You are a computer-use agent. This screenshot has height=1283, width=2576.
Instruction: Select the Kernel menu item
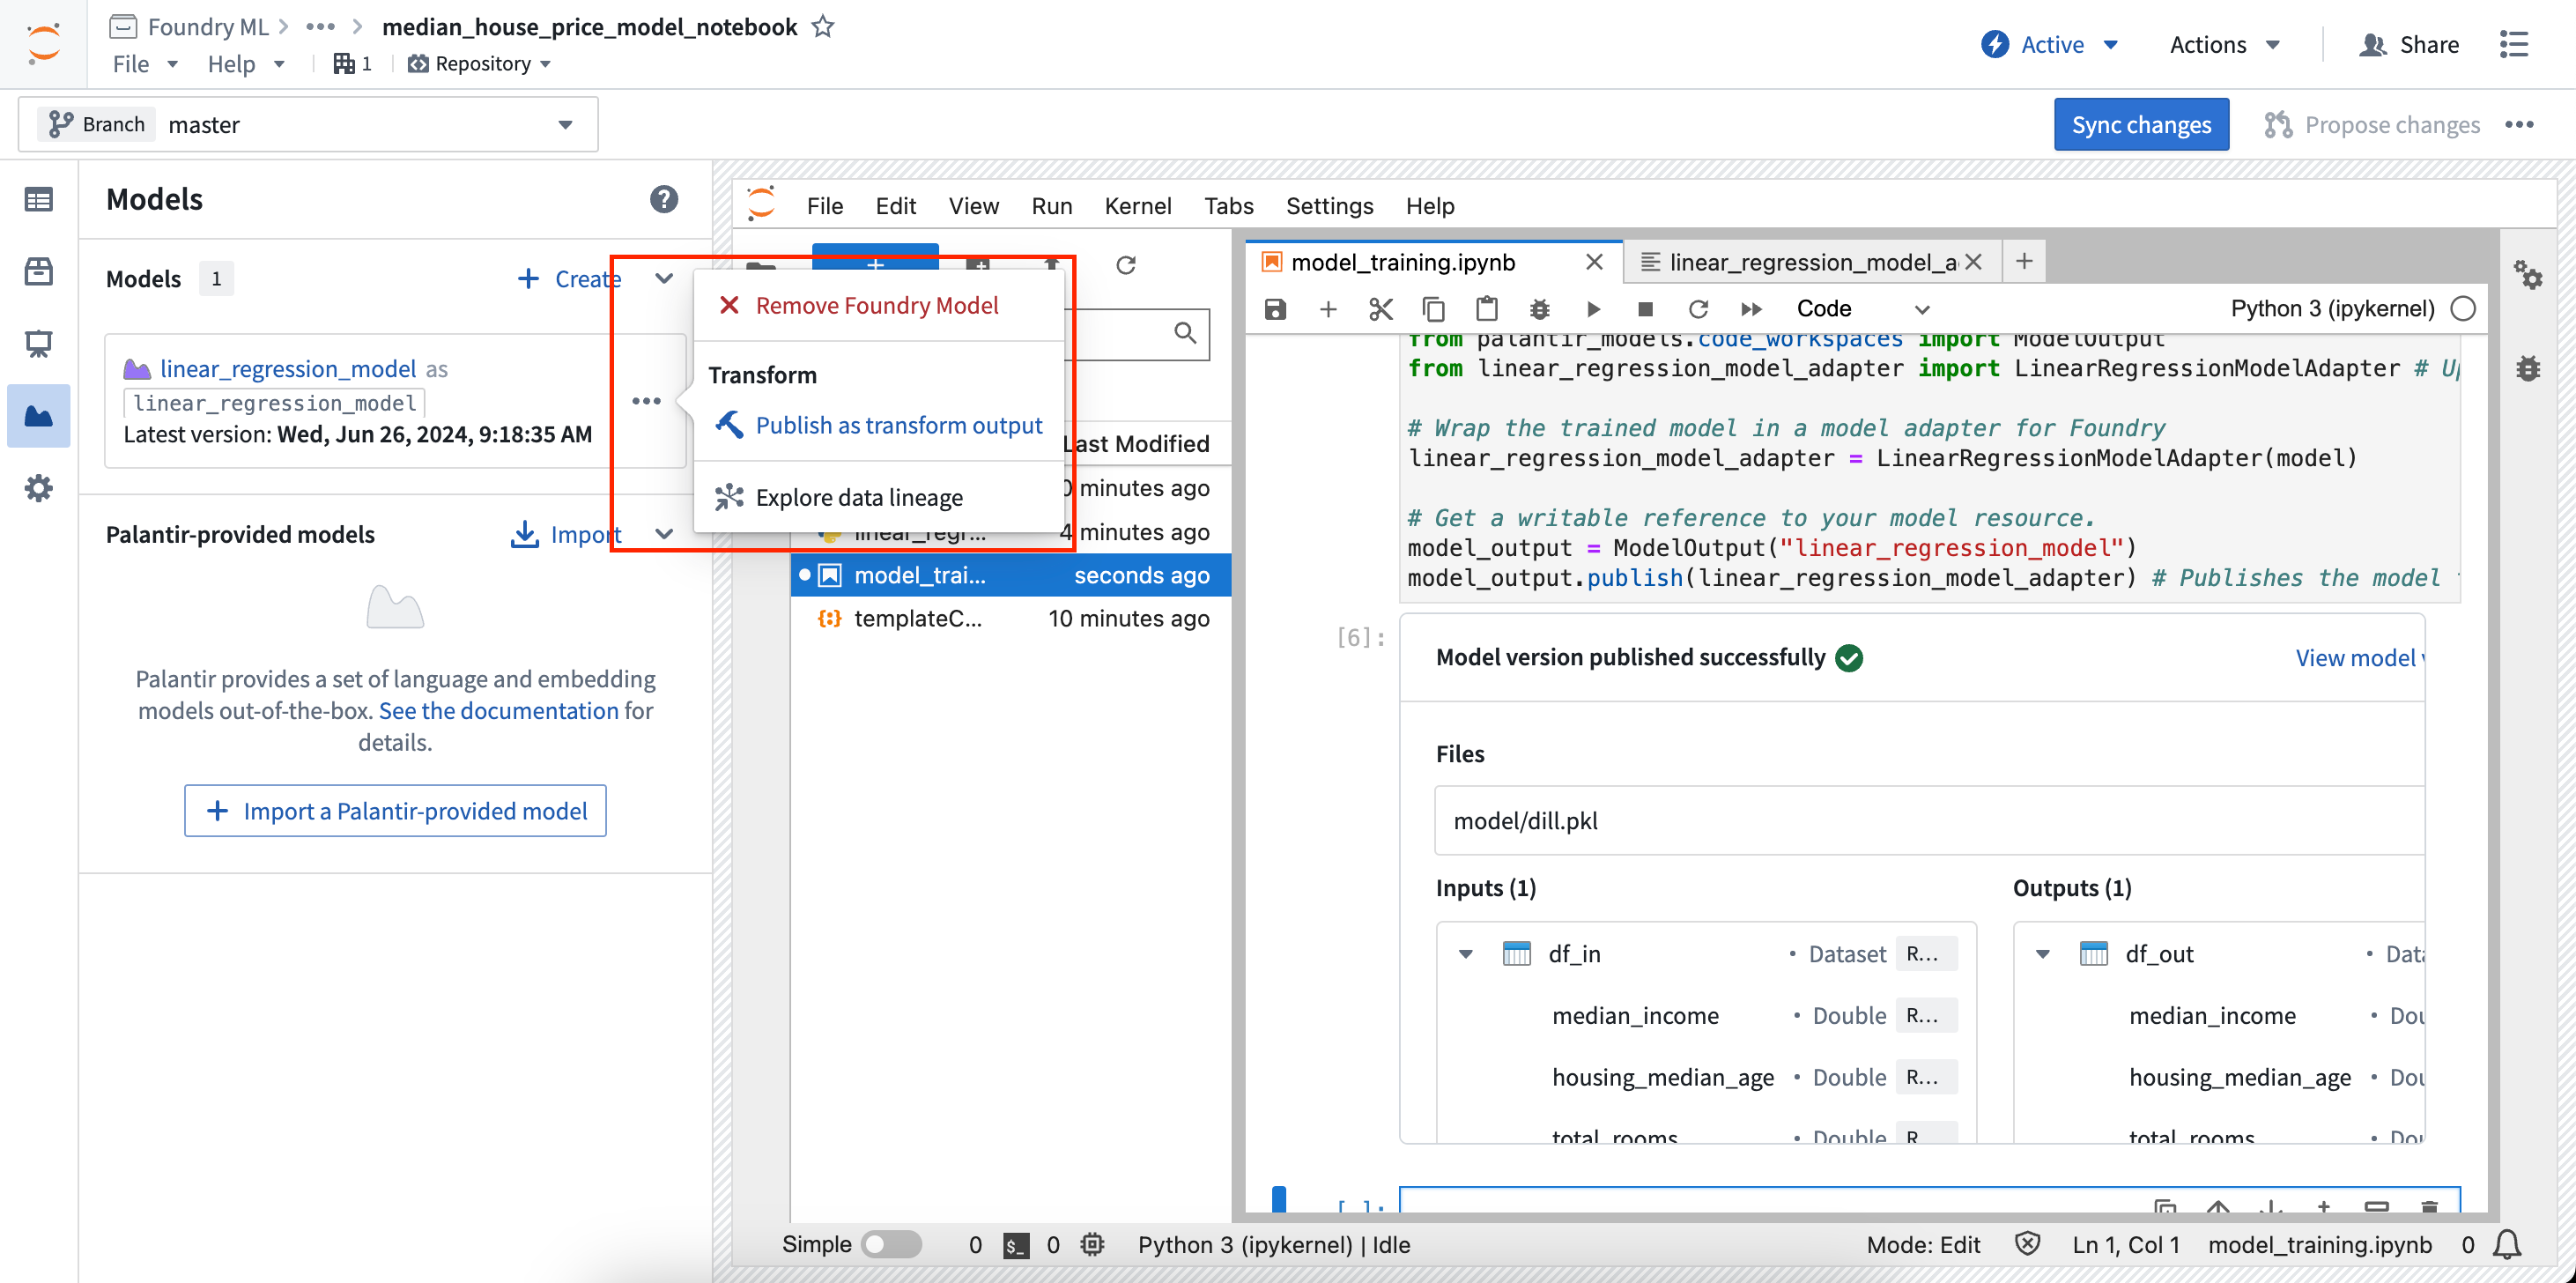(1136, 204)
